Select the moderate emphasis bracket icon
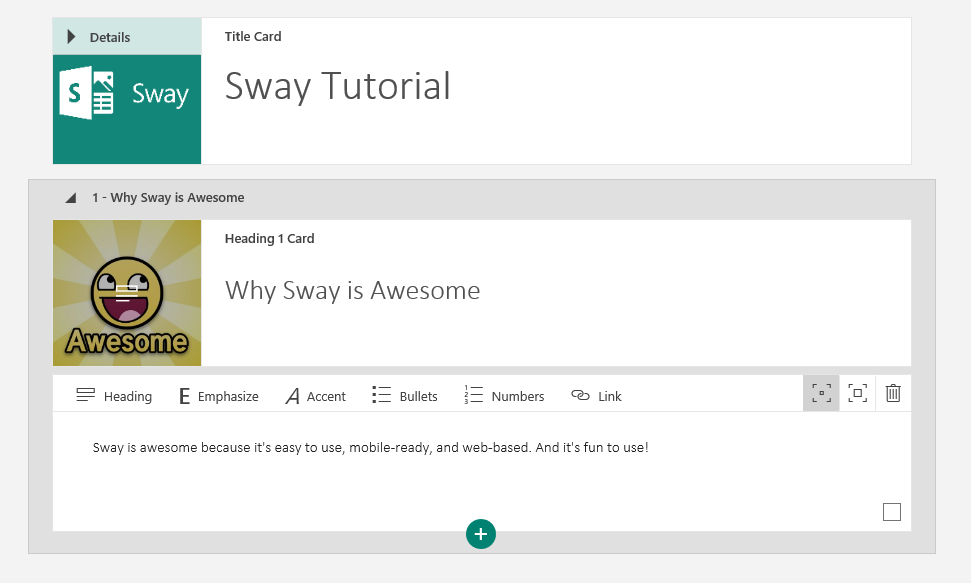Image resolution: width=971 pixels, height=583 pixels. (857, 394)
